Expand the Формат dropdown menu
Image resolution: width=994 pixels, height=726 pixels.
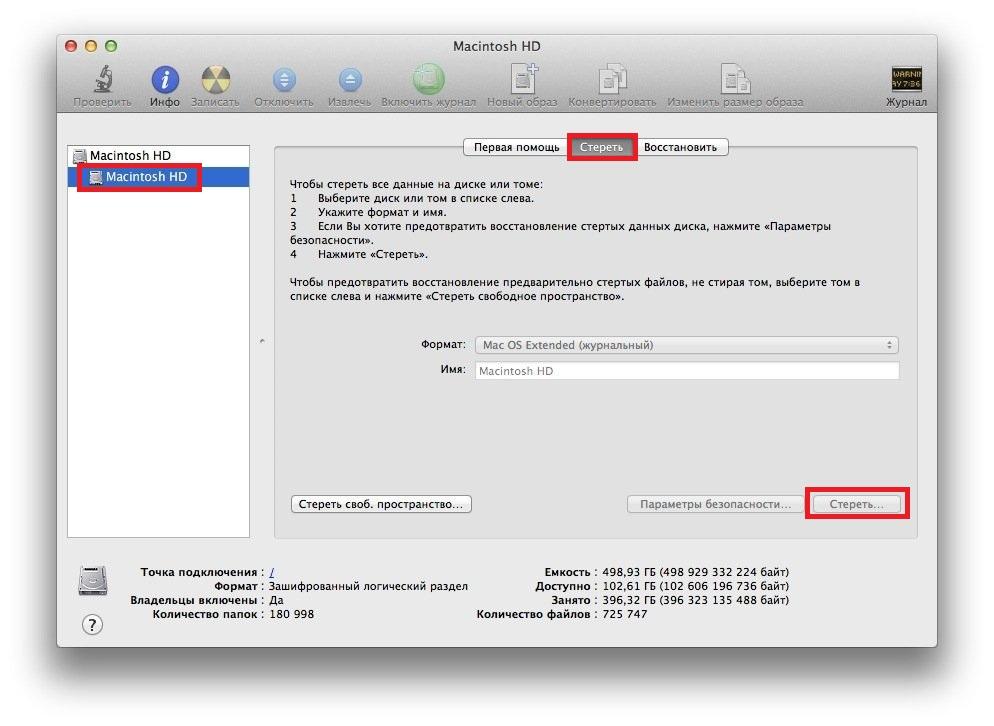tap(686, 345)
